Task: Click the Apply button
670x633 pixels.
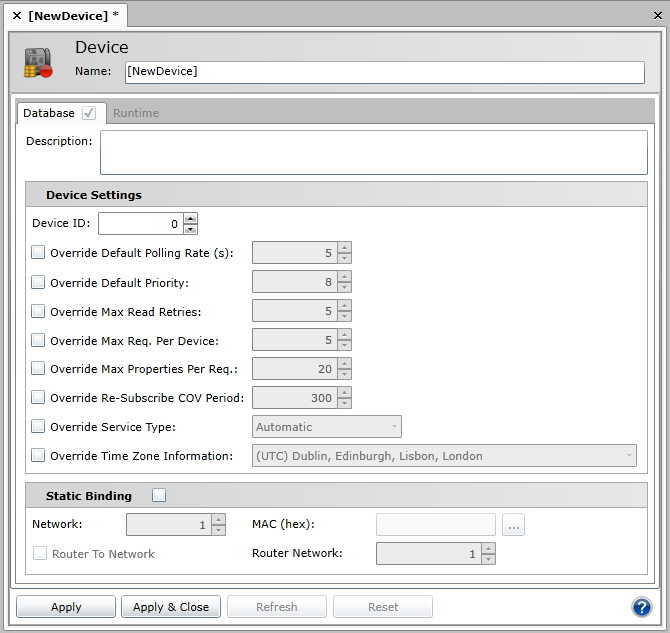Action: pos(66,607)
